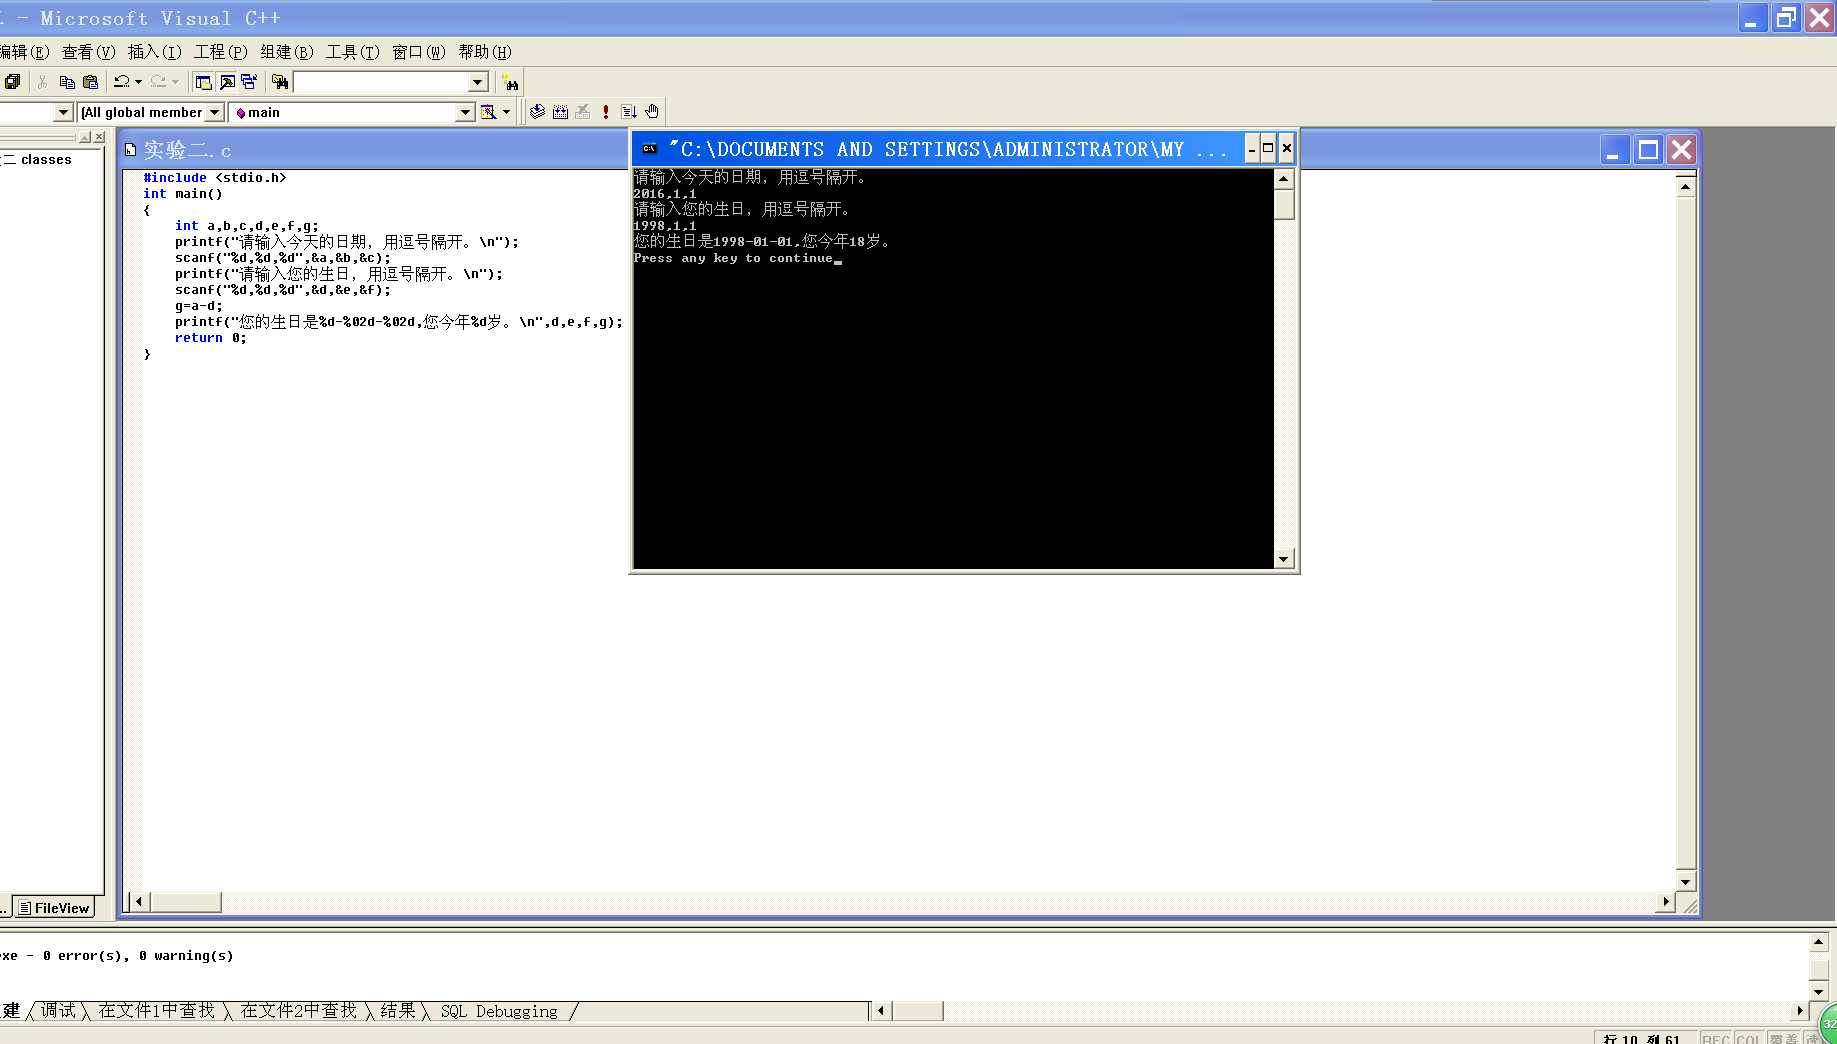Click the Compile toolbar icon

537,112
